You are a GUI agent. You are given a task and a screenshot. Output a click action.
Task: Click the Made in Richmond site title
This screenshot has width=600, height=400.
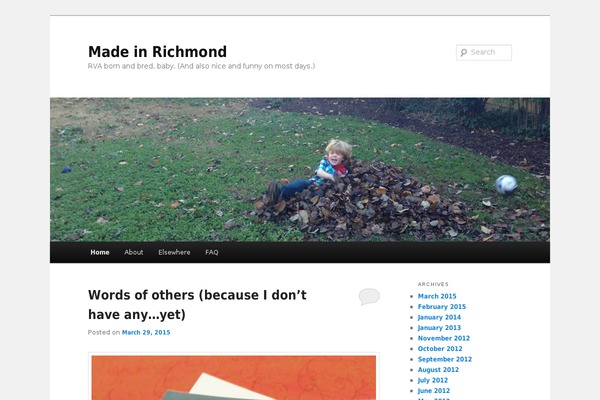click(x=157, y=52)
